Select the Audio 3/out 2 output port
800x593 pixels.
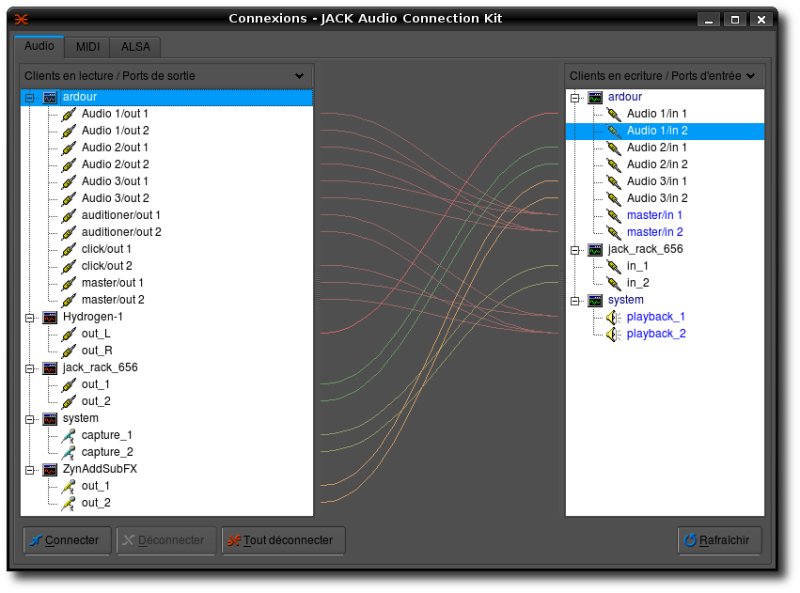115,198
